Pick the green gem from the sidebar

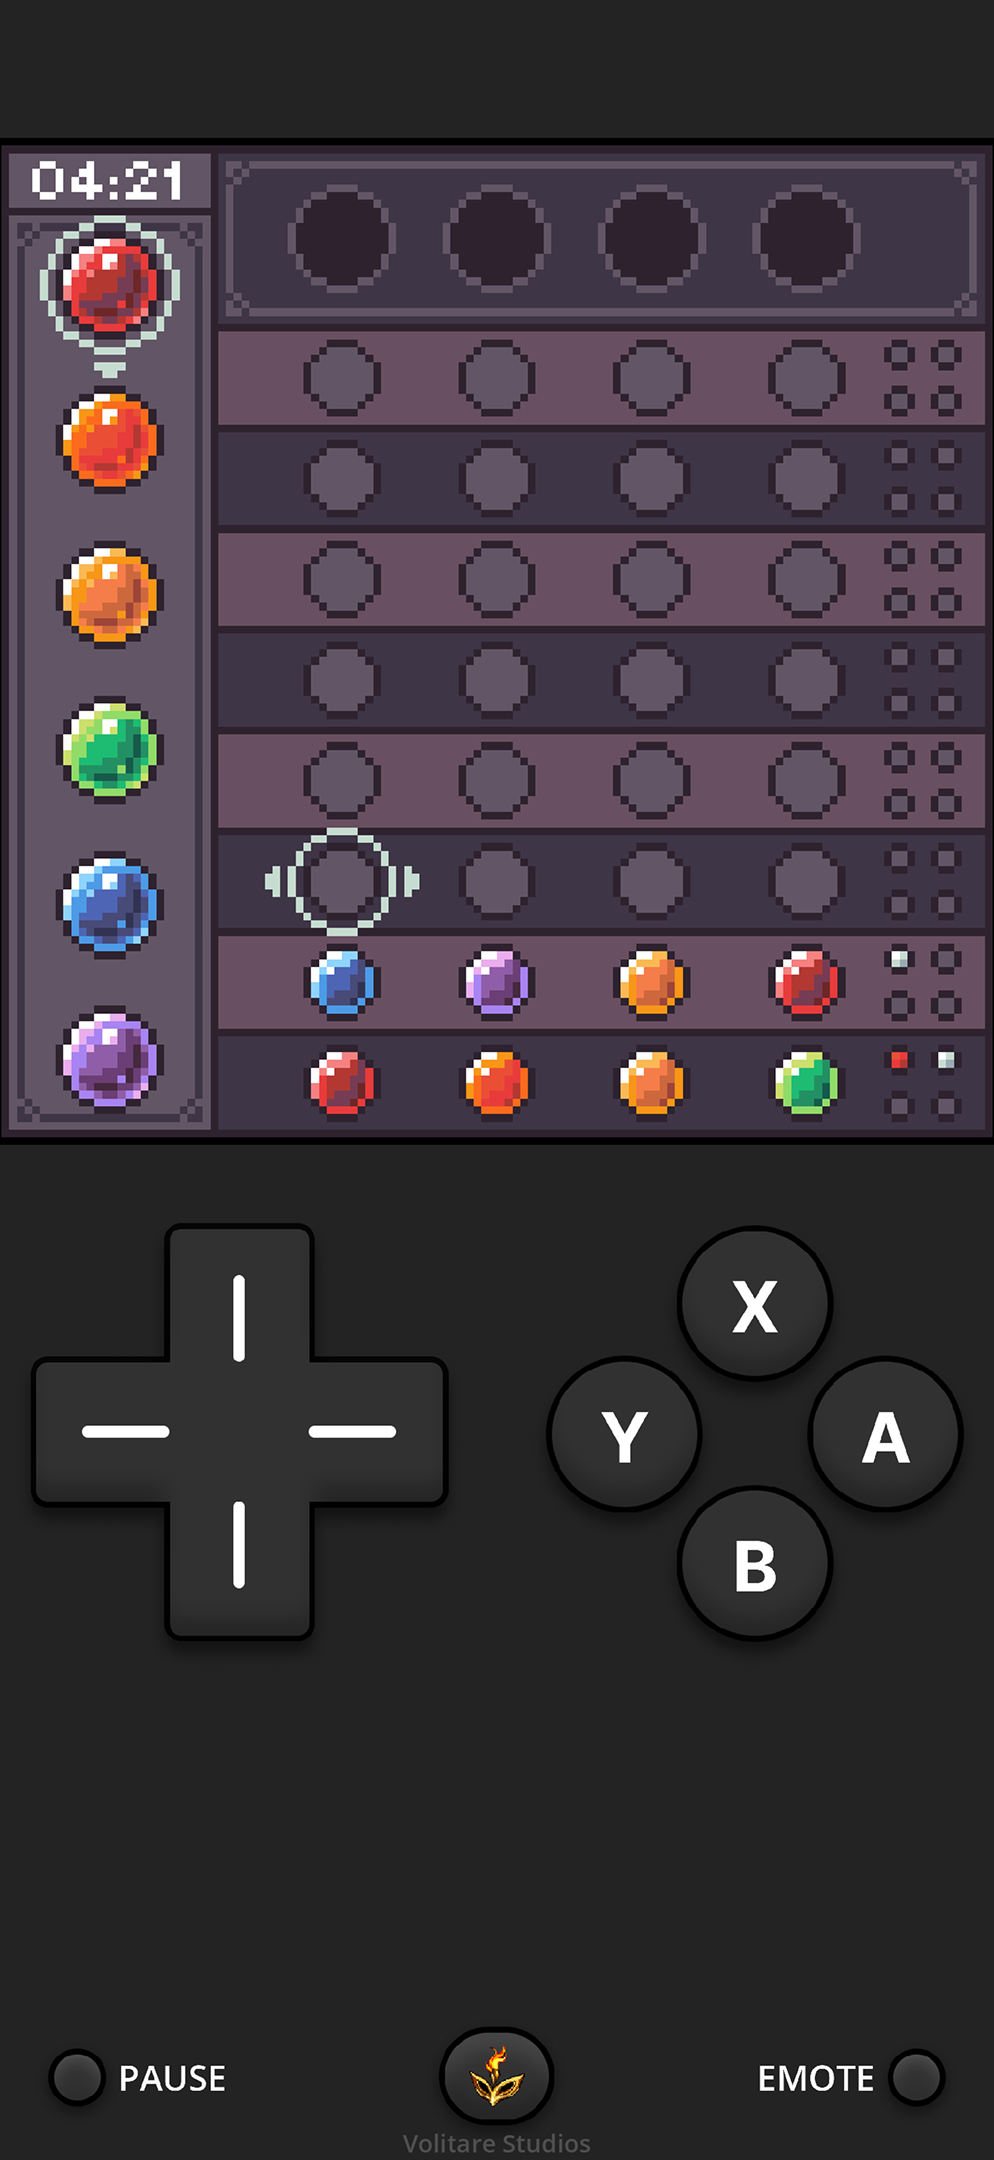click(x=110, y=750)
